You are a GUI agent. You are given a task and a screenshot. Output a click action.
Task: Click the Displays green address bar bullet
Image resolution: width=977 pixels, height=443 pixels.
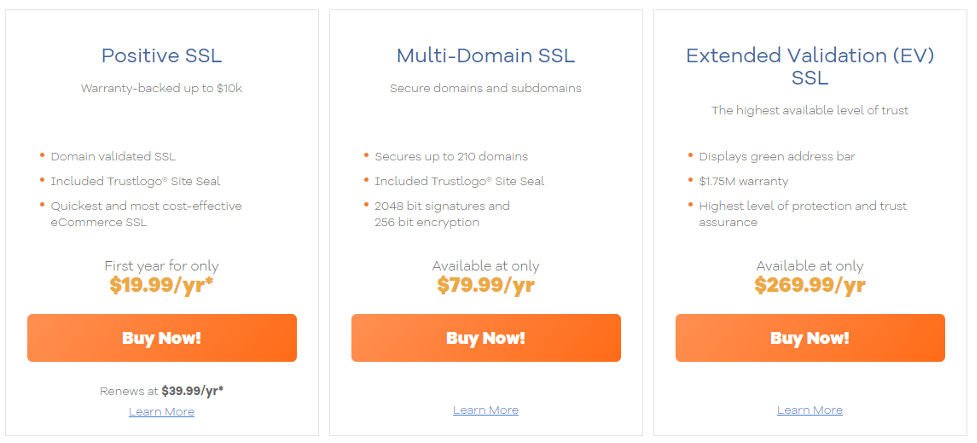(x=776, y=157)
